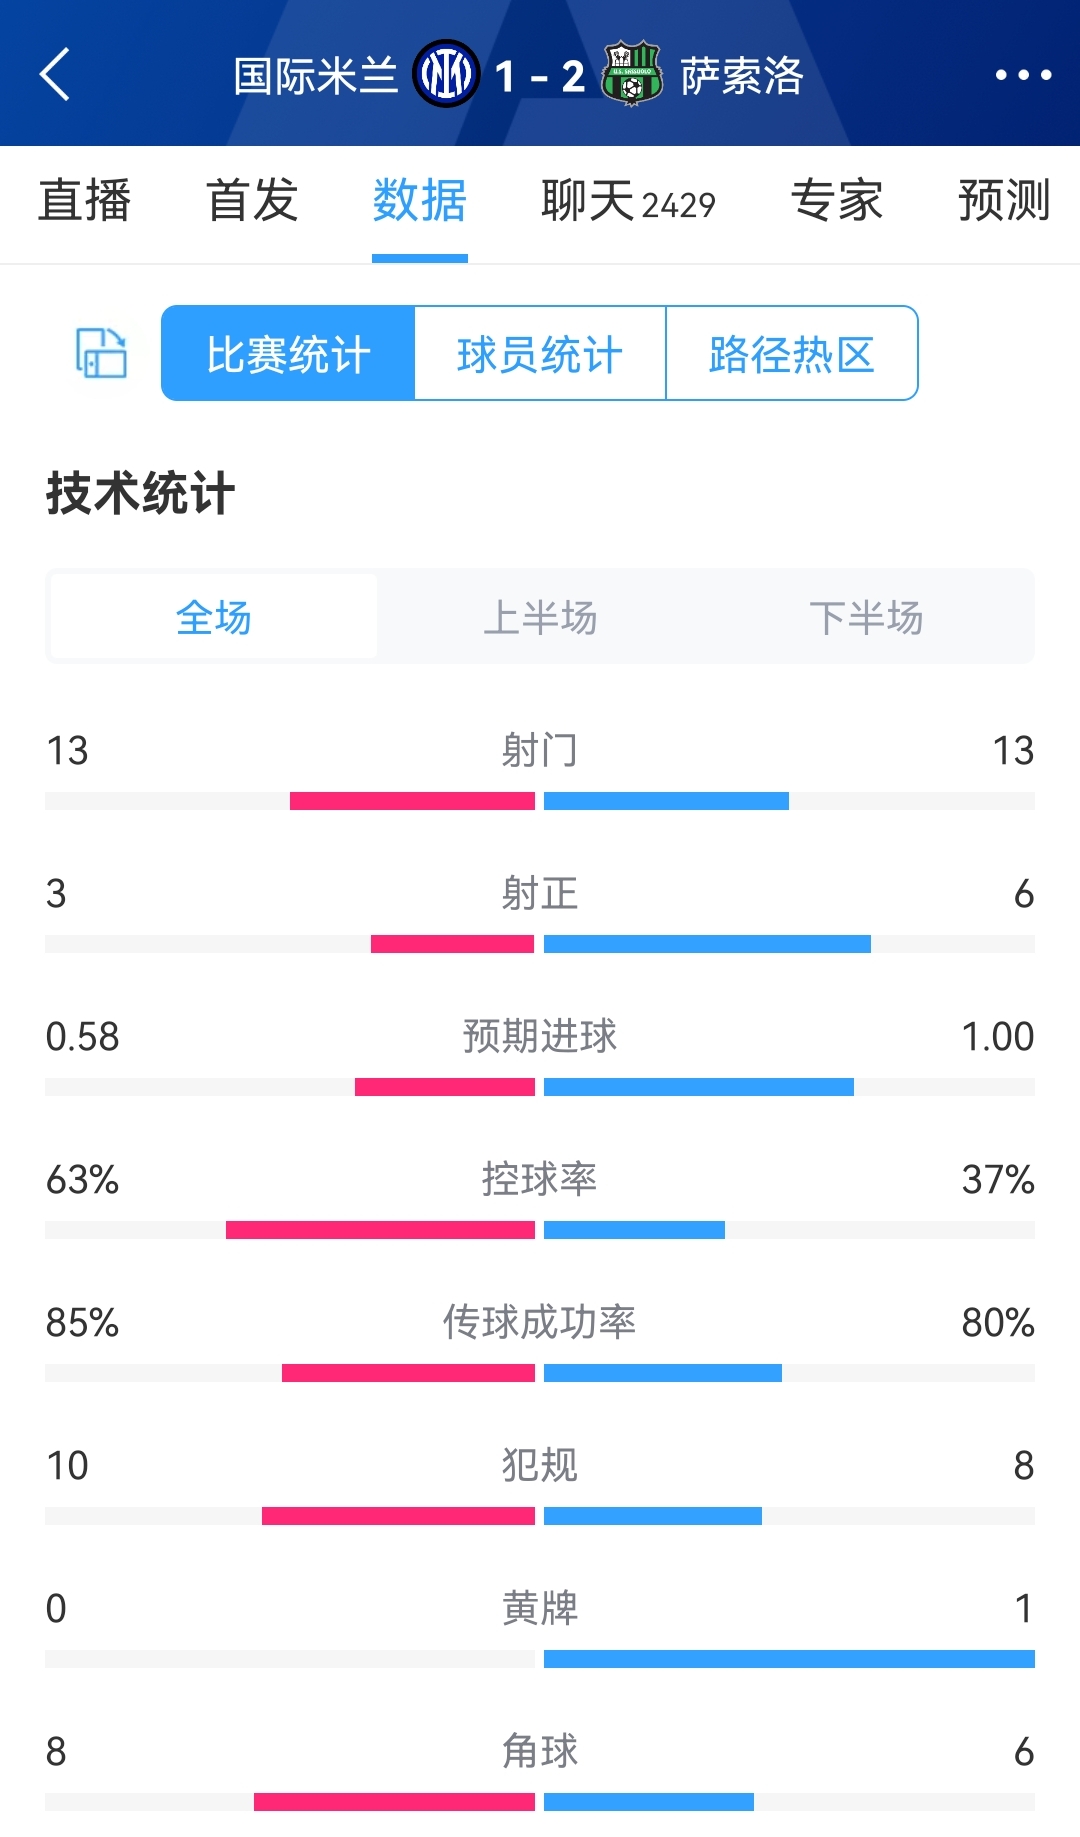Show 下半场 second half stats

click(866, 617)
